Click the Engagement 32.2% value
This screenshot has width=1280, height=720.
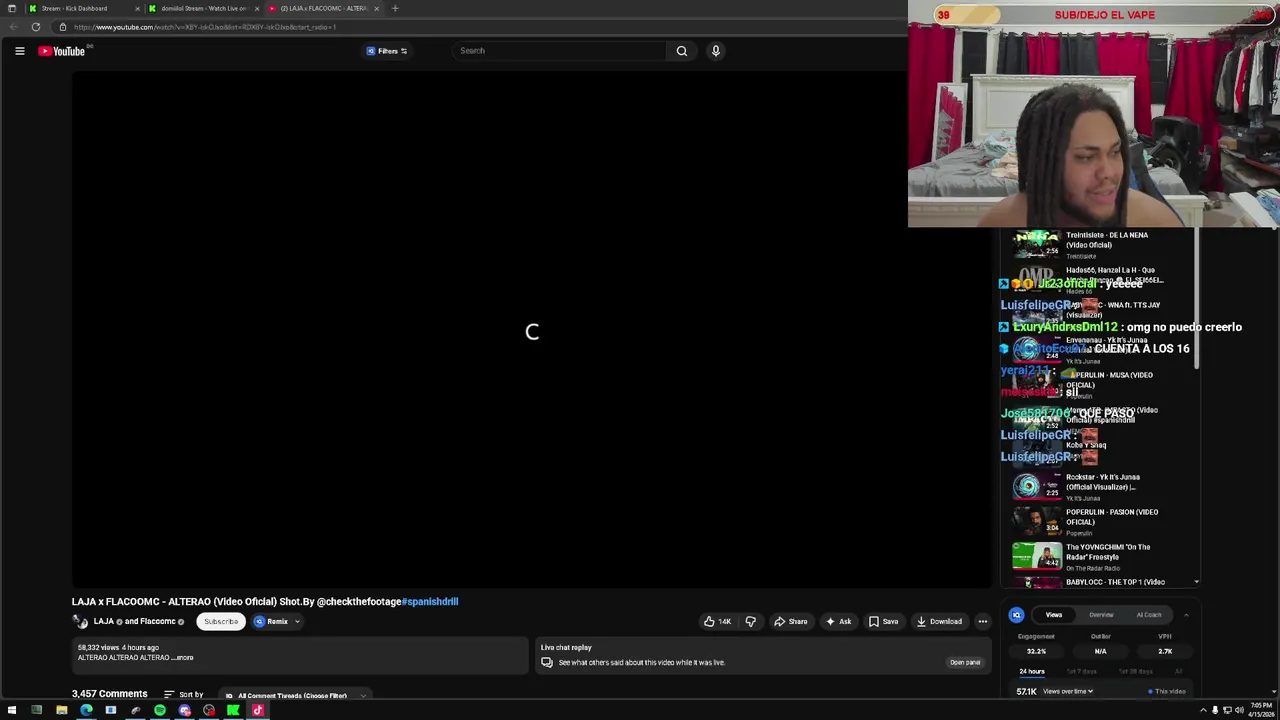coord(1036,651)
